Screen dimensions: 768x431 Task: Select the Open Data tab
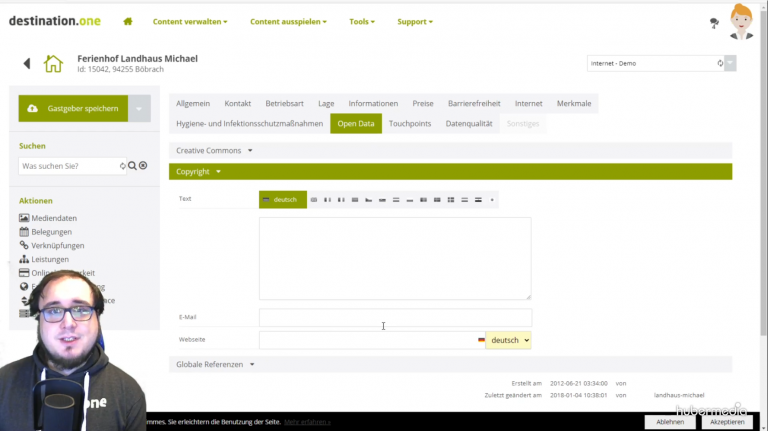(x=356, y=123)
